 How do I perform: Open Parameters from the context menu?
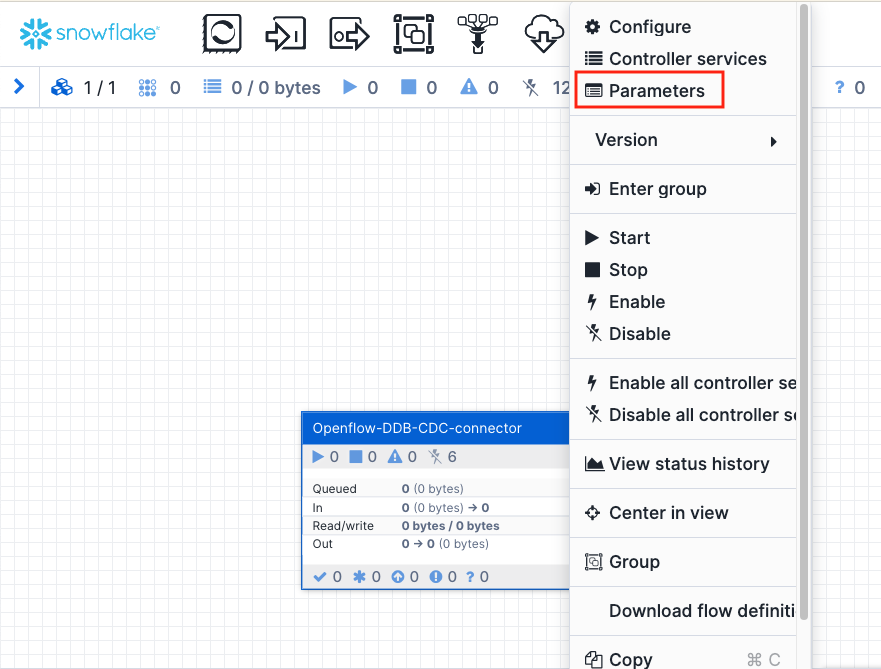[656, 91]
